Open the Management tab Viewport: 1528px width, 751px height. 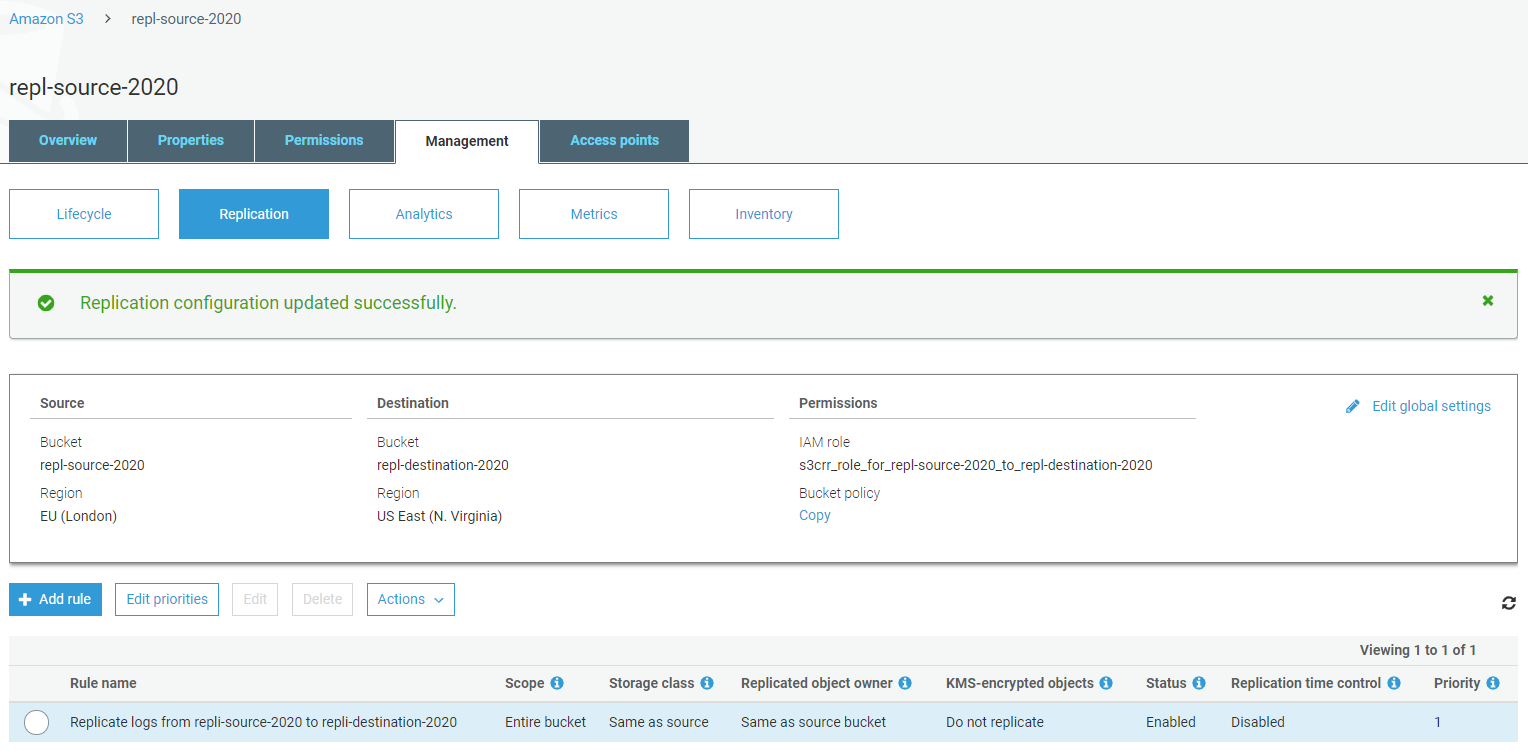coord(467,141)
